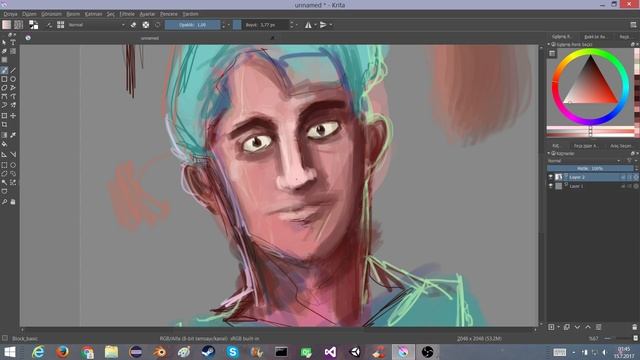This screenshot has height=360, width=640.
Task: Open foreground/background color swatch selector
Action: point(33,25)
